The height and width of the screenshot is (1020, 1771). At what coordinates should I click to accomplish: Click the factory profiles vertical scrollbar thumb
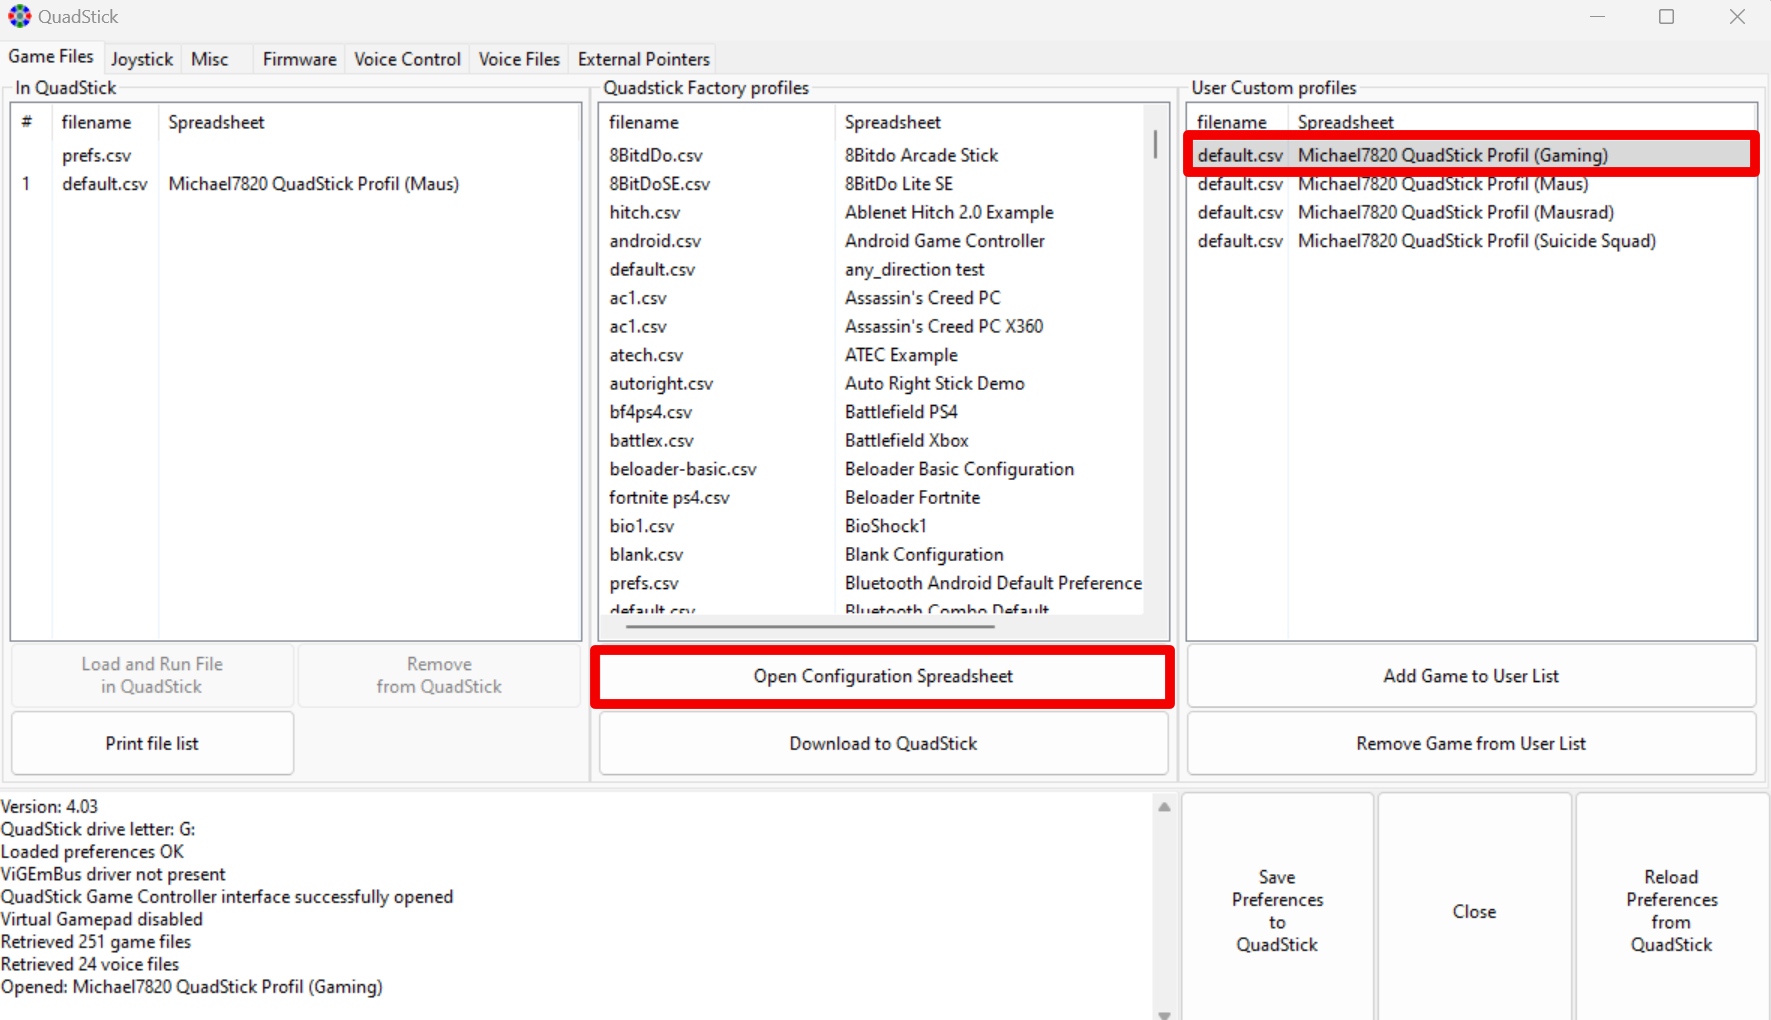[x=1155, y=144]
